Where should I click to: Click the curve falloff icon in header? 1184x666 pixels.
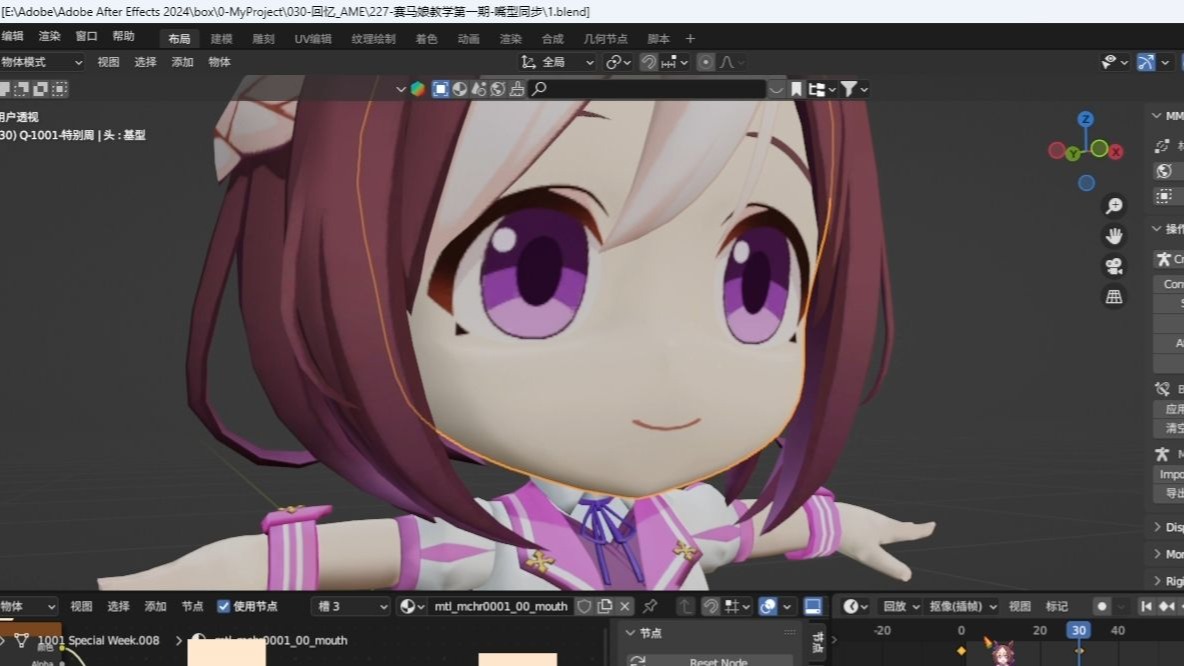click(x=726, y=62)
